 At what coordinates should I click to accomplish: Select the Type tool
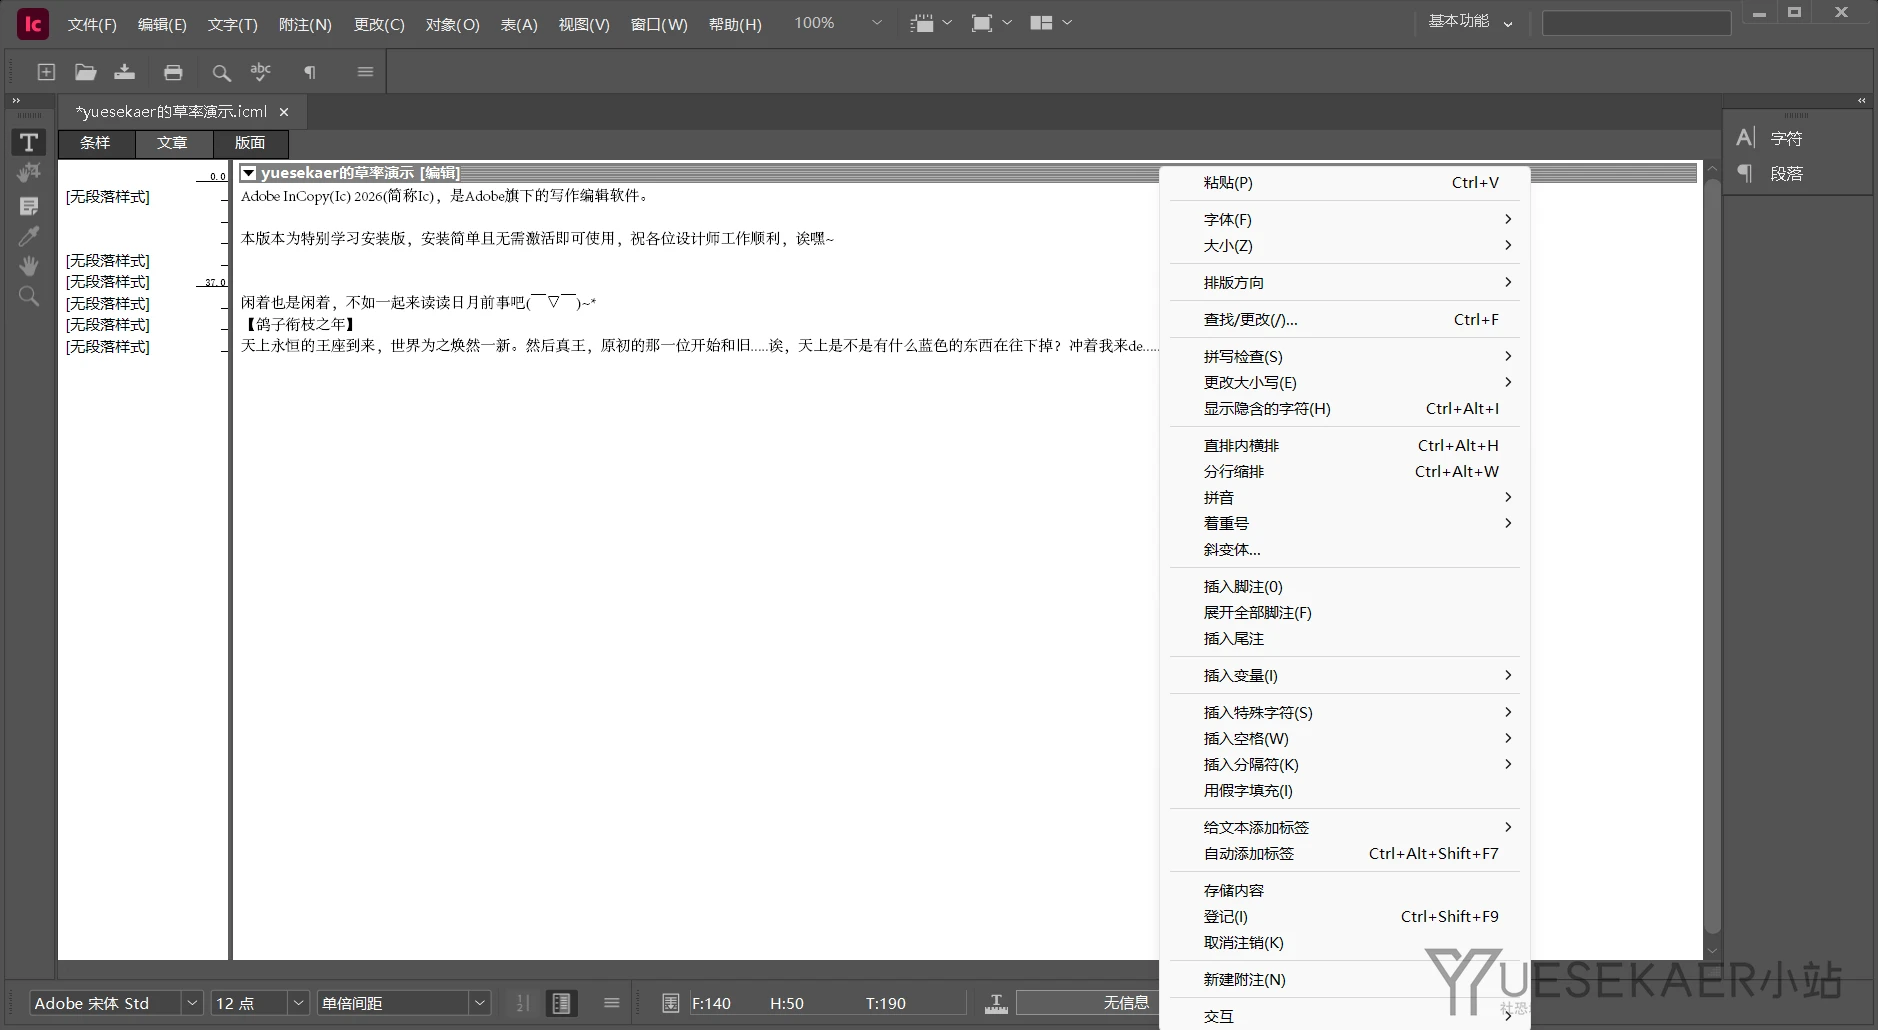(29, 142)
